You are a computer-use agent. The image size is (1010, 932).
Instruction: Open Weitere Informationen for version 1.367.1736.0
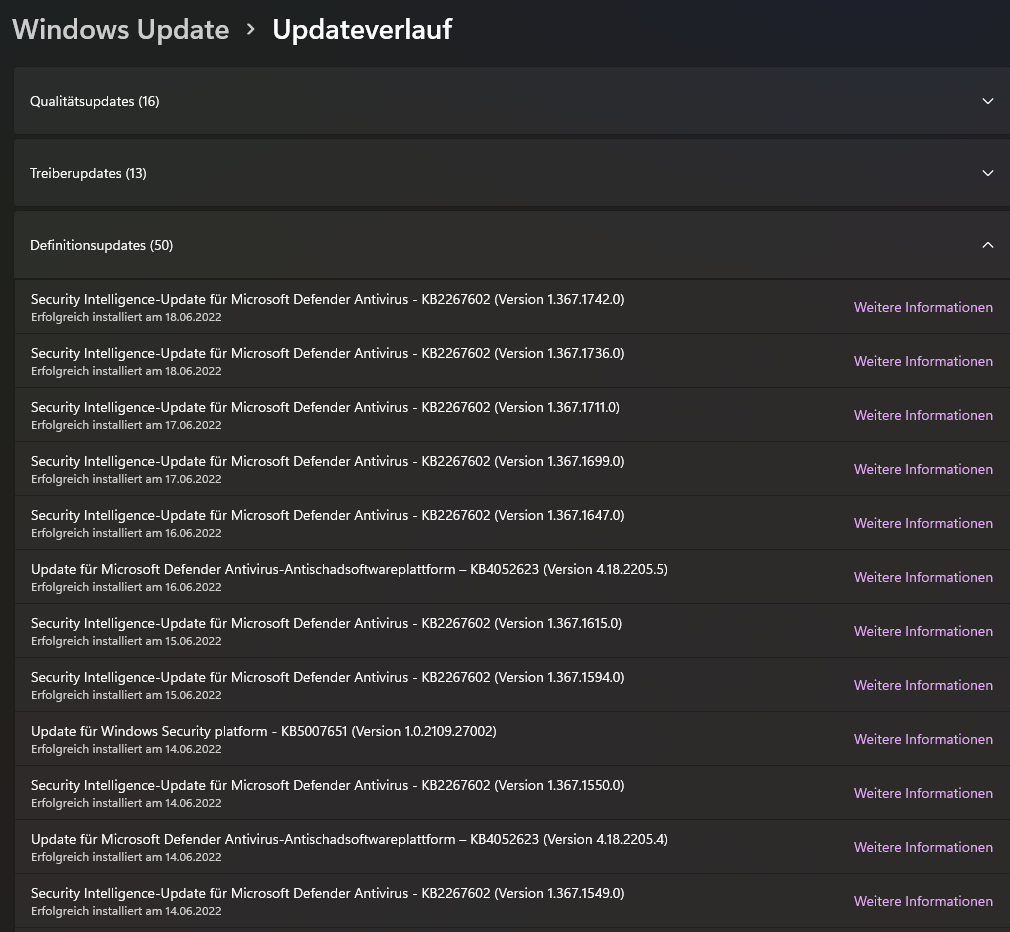pos(923,361)
